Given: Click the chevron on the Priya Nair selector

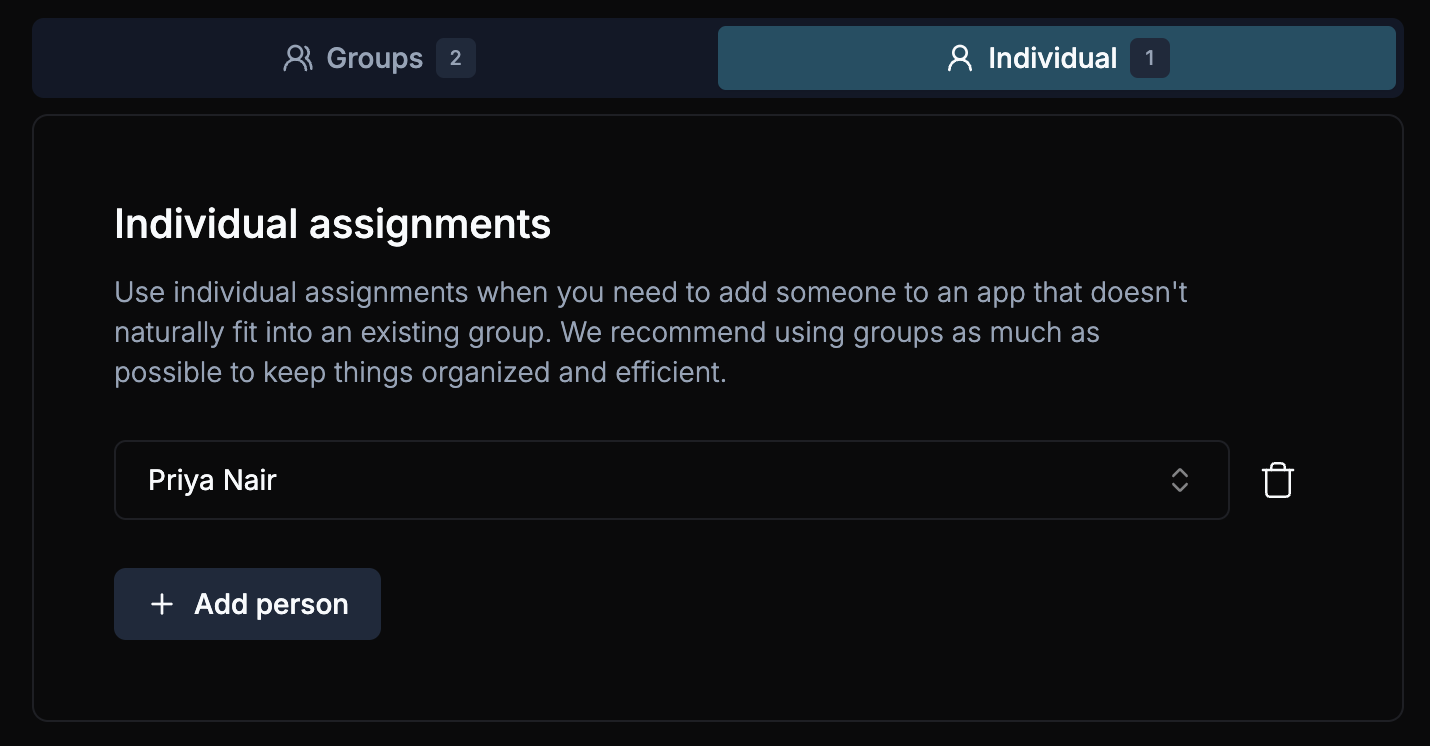Looking at the screenshot, I should 1180,480.
